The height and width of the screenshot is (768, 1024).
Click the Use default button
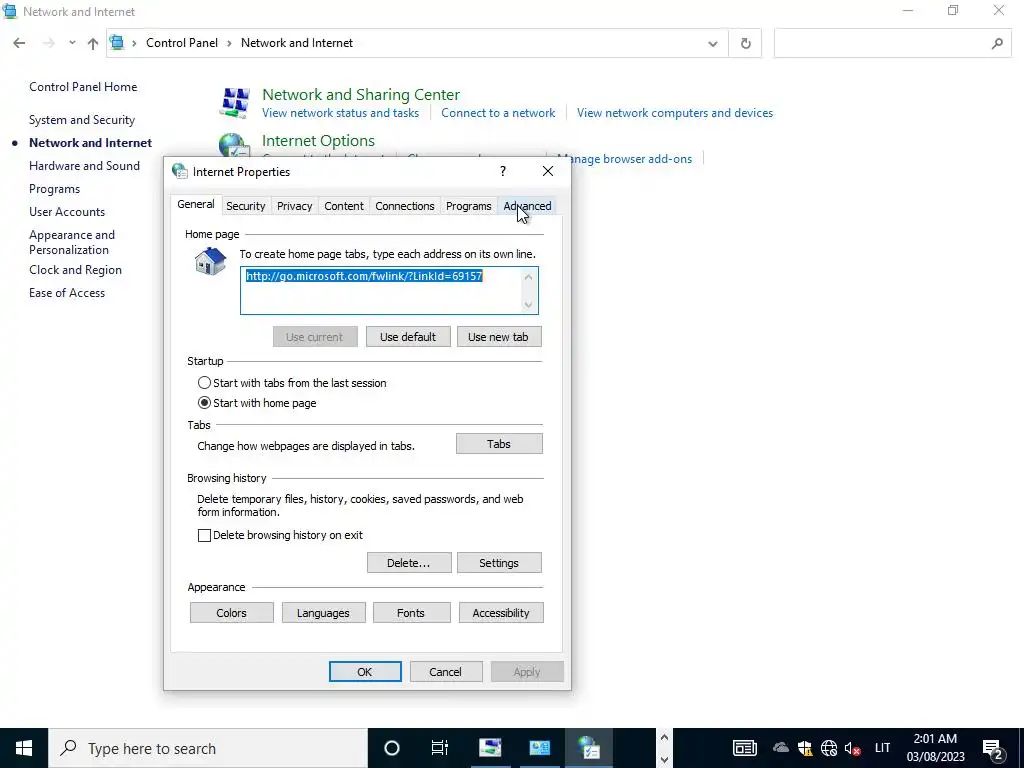pos(408,337)
